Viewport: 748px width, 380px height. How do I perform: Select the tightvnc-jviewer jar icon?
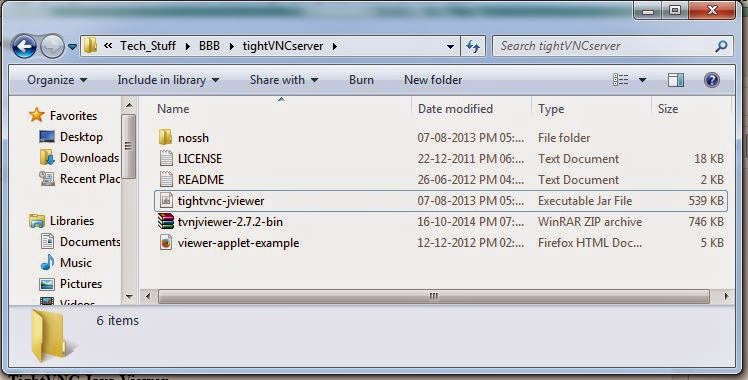[x=166, y=200]
